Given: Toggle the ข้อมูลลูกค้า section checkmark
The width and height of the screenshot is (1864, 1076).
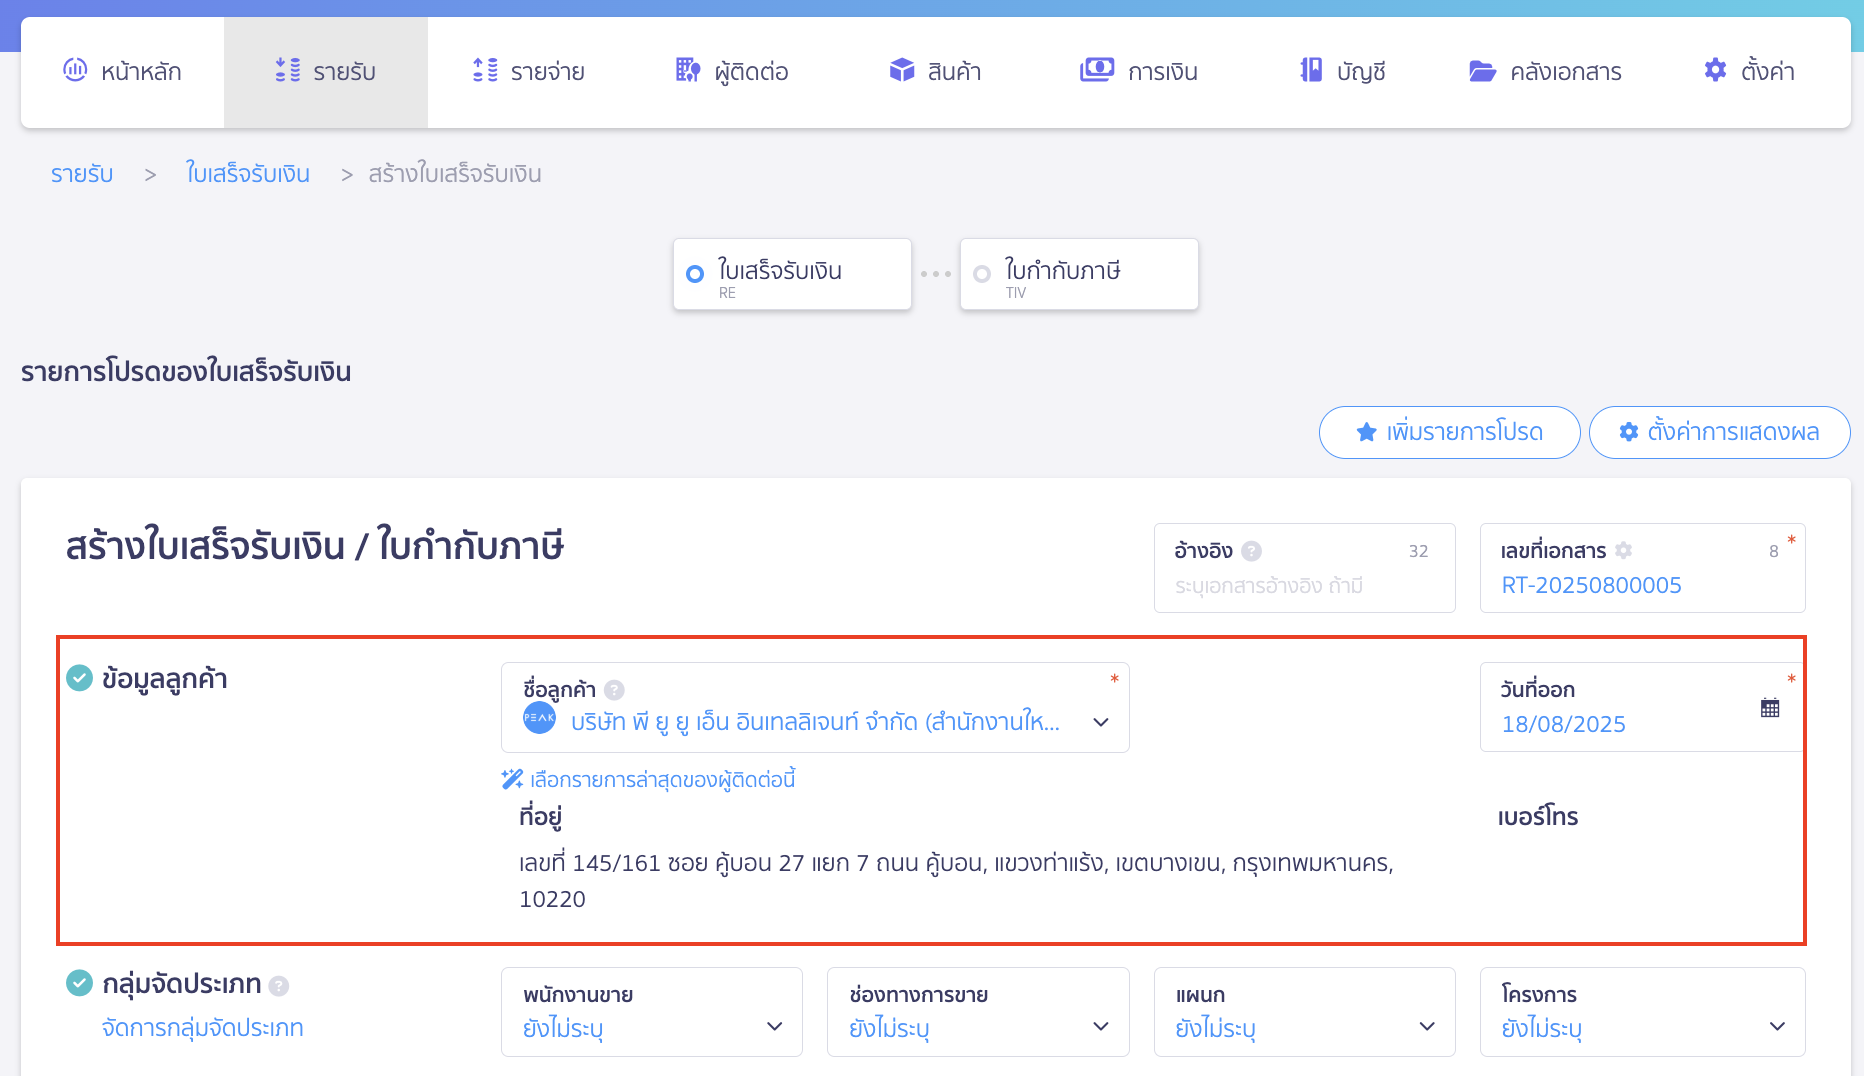Looking at the screenshot, I should pyautogui.click(x=79, y=678).
